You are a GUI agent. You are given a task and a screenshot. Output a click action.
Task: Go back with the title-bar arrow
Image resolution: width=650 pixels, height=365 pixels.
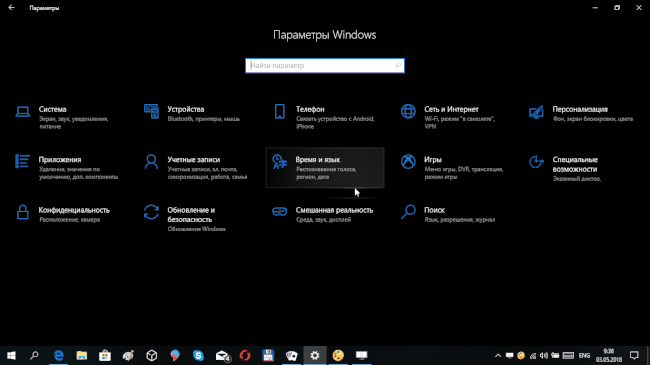click(11, 7)
